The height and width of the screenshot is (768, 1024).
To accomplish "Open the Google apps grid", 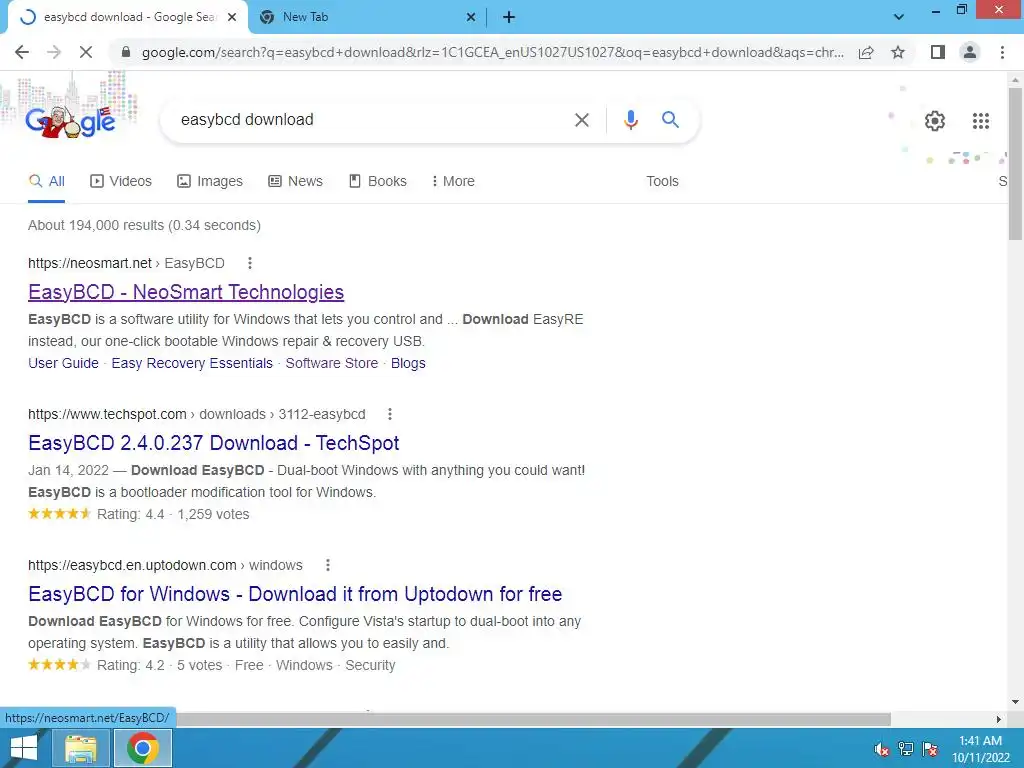I will click(981, 121).
